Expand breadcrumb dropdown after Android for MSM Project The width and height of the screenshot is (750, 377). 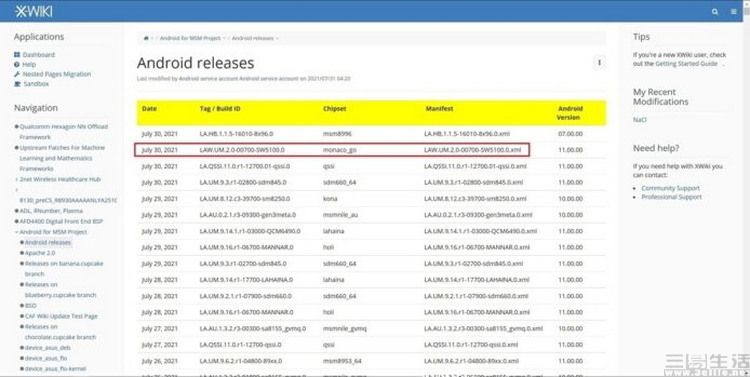[x=224, y=38]
